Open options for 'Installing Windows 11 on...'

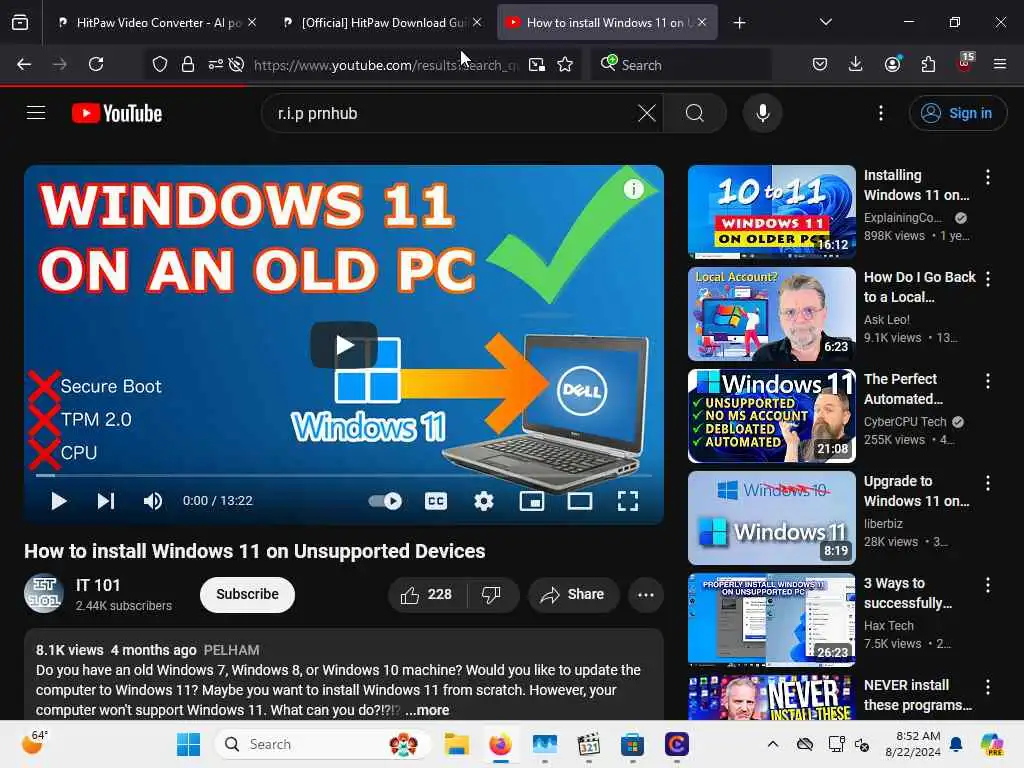(987, 176)
